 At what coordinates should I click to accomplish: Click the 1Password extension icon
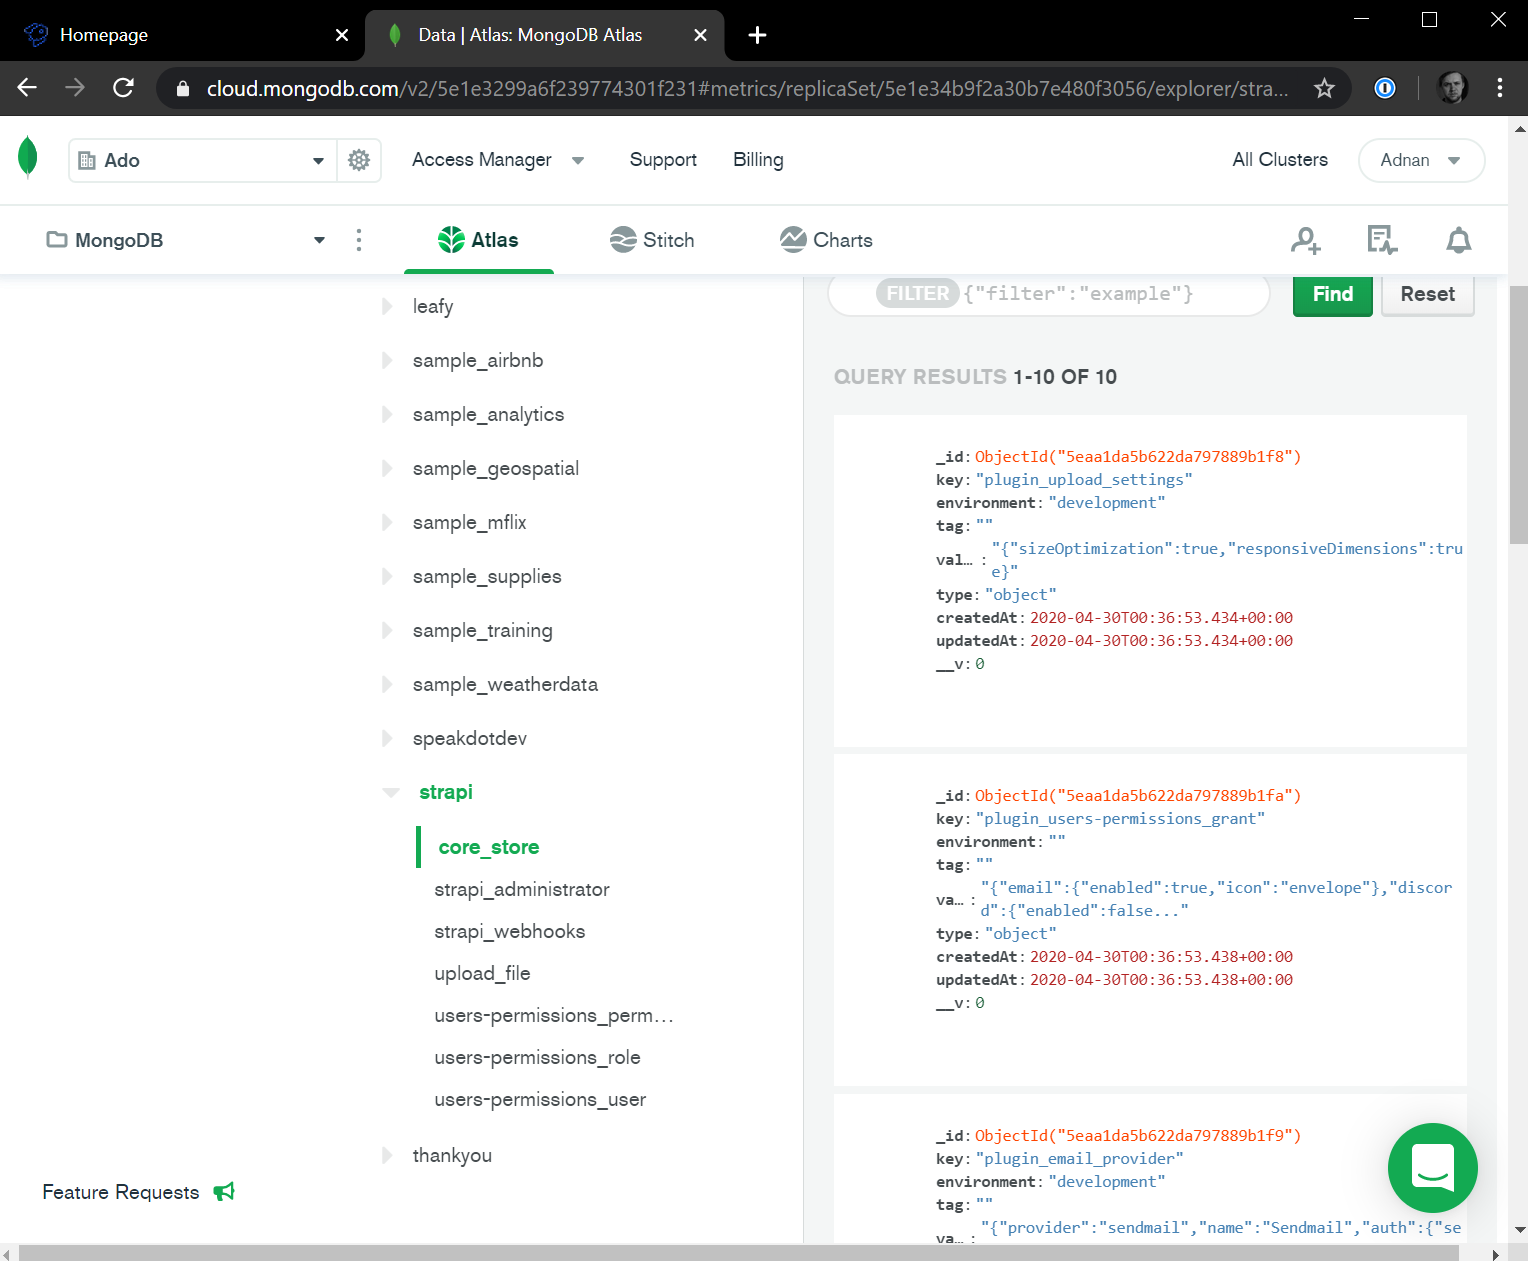(x=1385, y=89)
